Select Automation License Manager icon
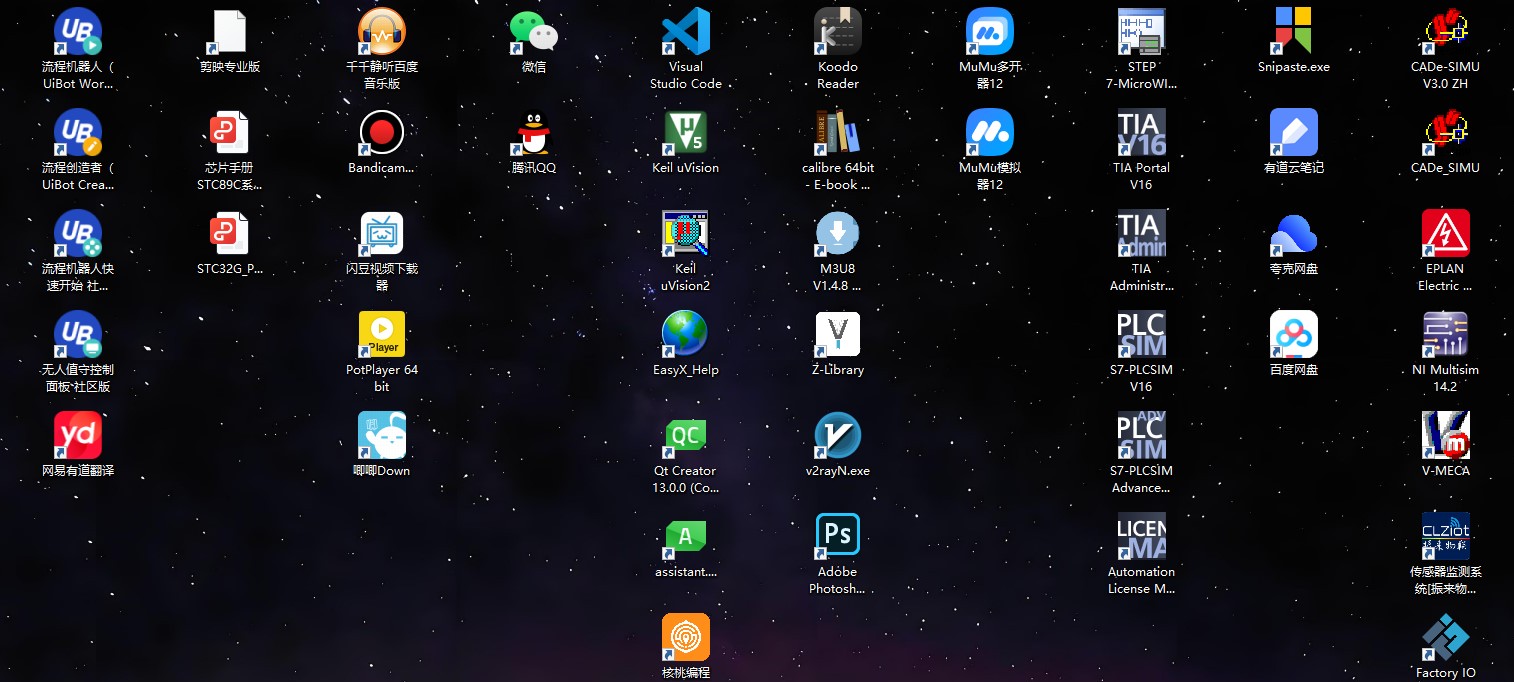 pyautogui.click(x=1142, y=537)
